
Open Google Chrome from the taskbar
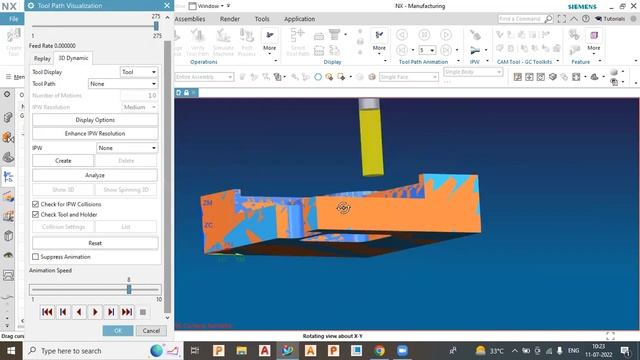(379, 351)
